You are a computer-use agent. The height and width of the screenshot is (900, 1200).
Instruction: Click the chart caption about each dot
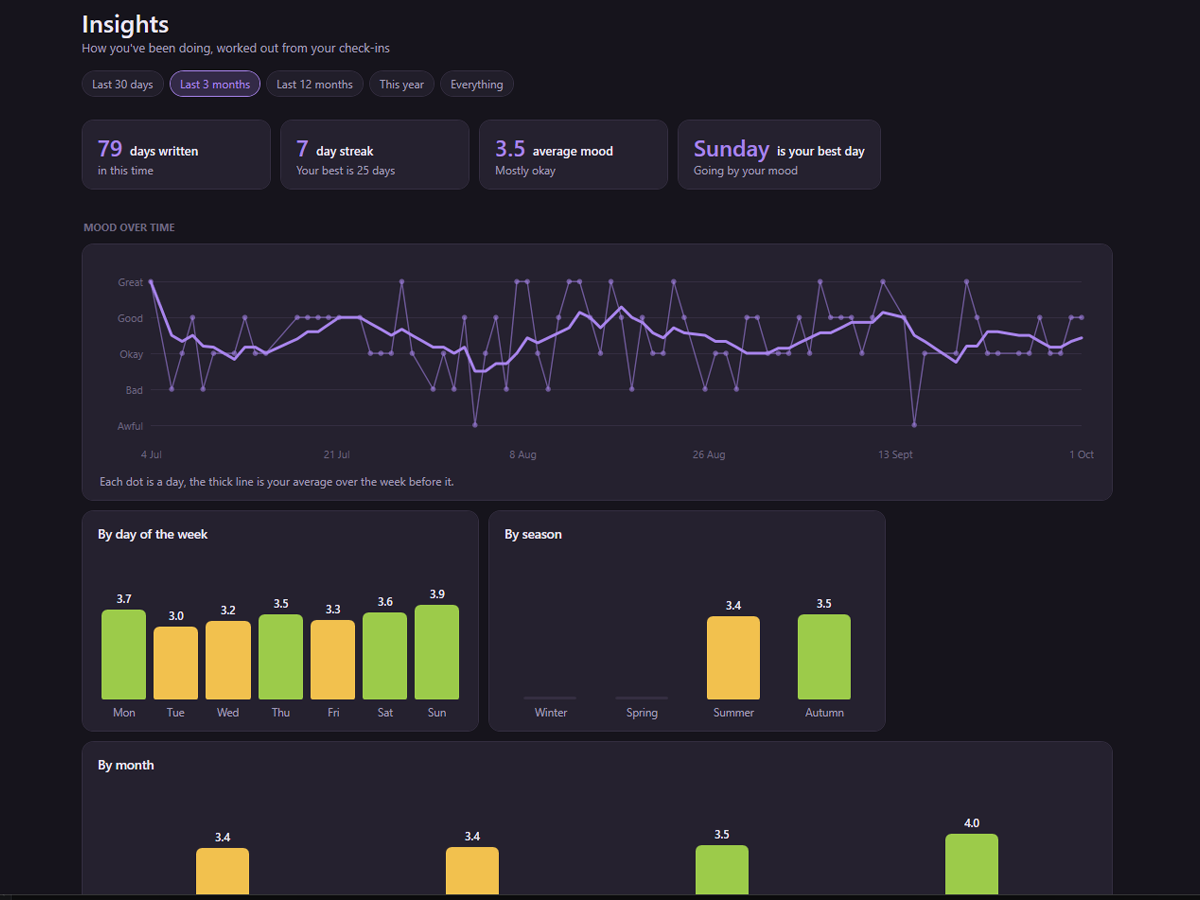pos(277,482)
